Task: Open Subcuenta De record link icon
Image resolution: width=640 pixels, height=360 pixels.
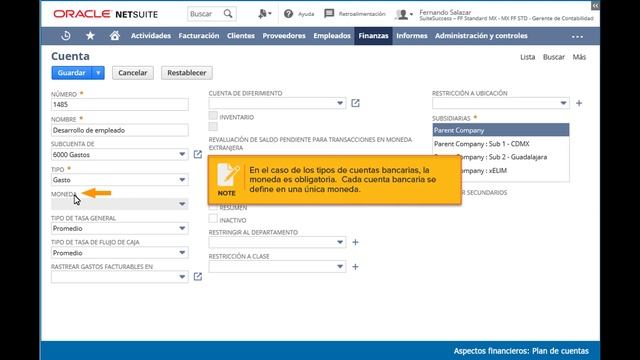Action: 198,154
